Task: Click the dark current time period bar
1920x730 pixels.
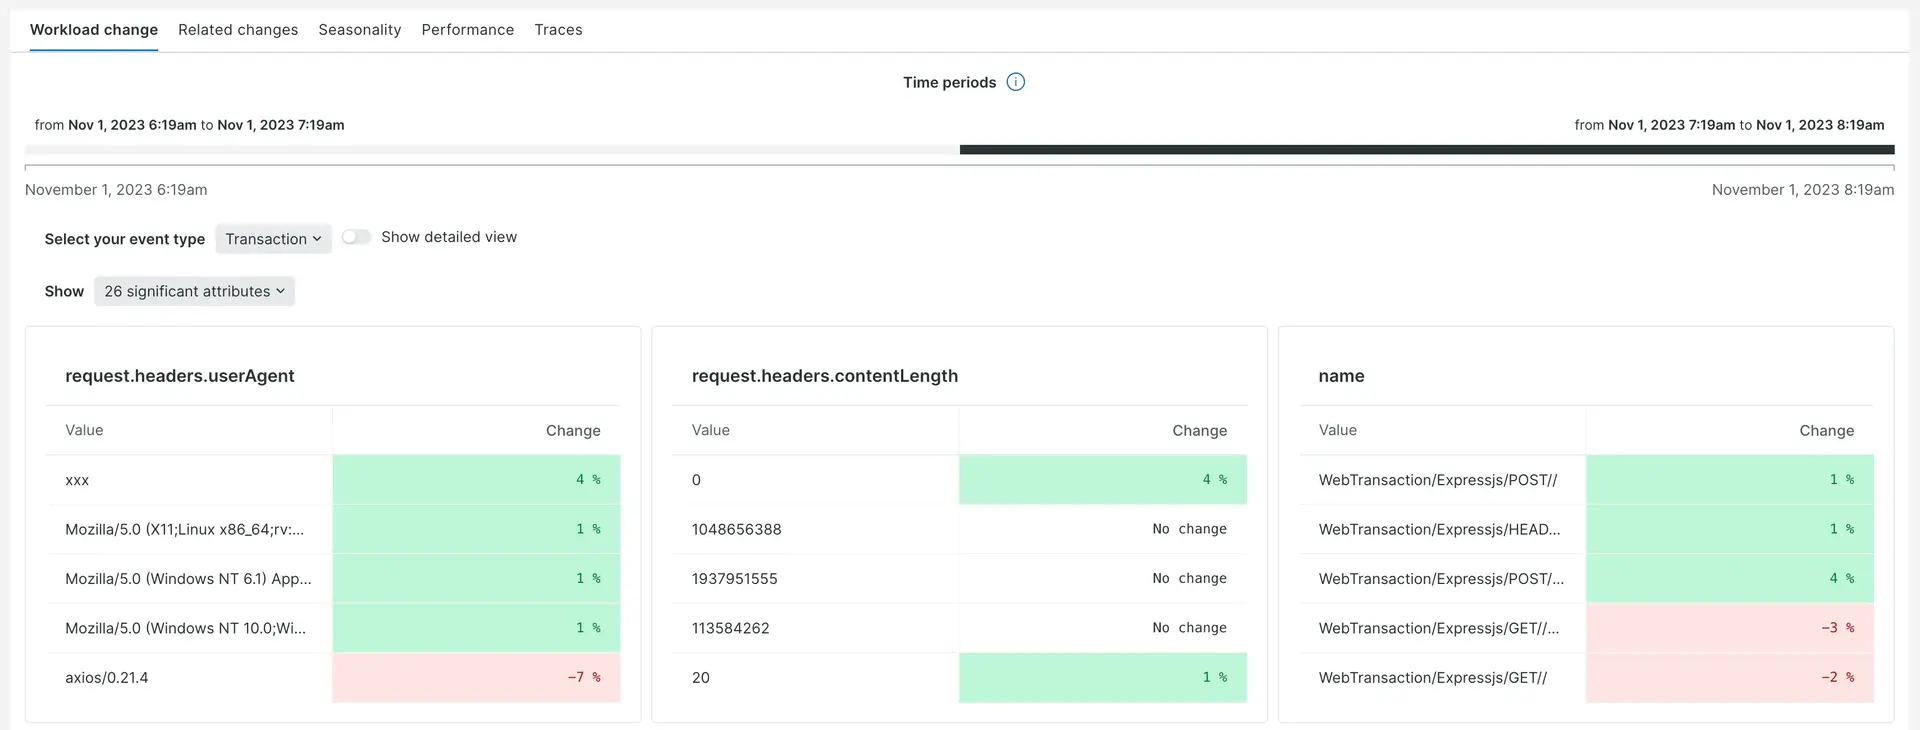Action: point(1426,150)
